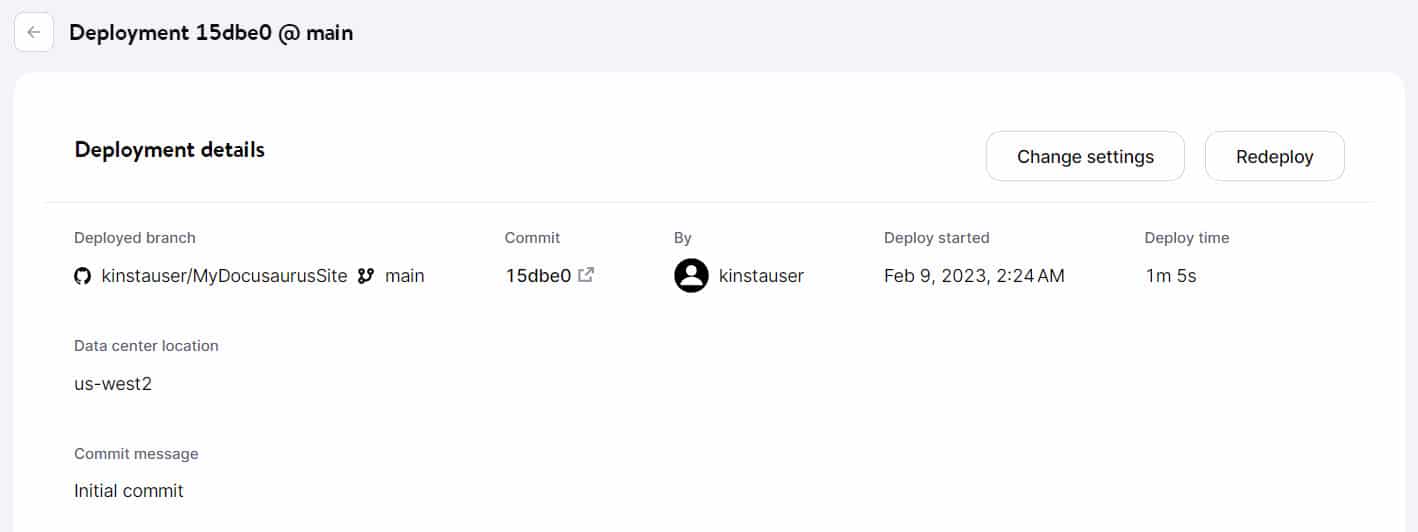The width and height of the screenshot is (1418, 532).
Task: Click the git branch icon
Action: point(366,276)
